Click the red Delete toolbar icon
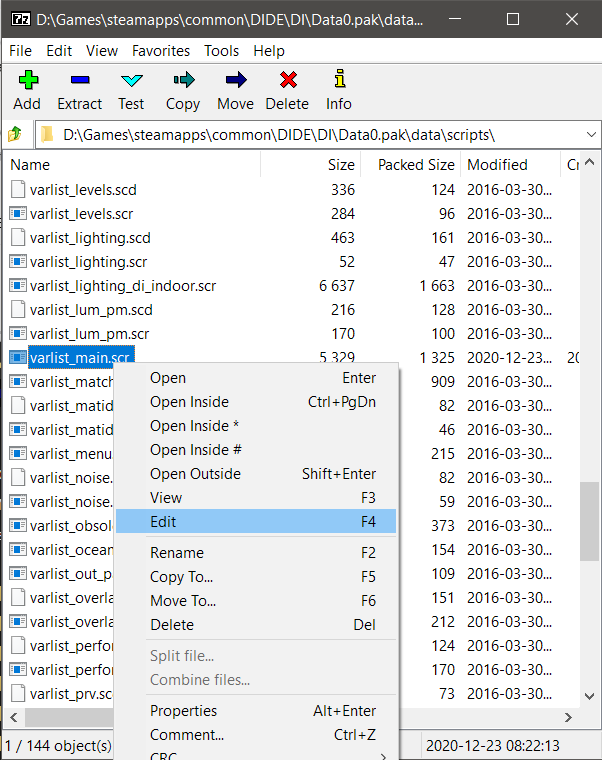This screenshot has height=760, width=602. 287,81
